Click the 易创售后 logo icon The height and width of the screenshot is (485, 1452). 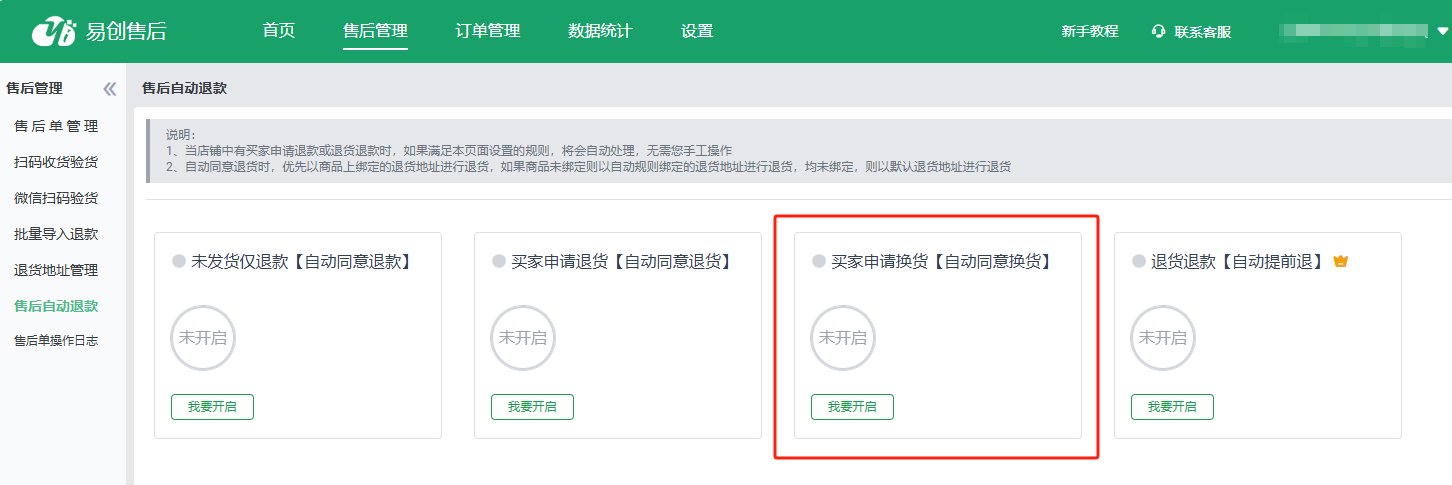[x=54, y=31]
